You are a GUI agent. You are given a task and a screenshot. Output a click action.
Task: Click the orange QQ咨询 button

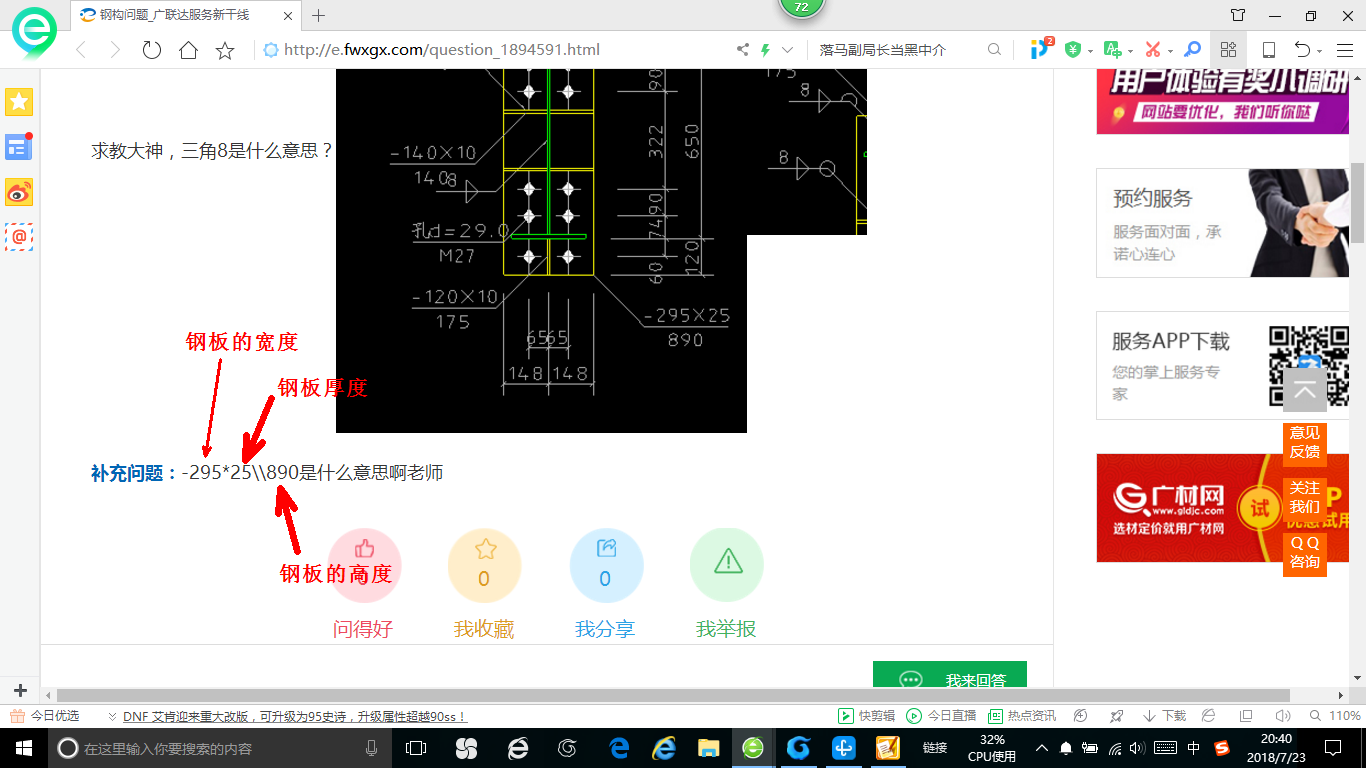[1305, 552]
